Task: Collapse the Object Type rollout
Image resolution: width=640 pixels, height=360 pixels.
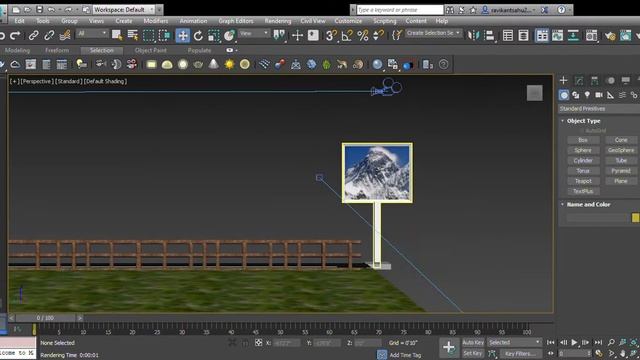Action: (x=583, y=121)
